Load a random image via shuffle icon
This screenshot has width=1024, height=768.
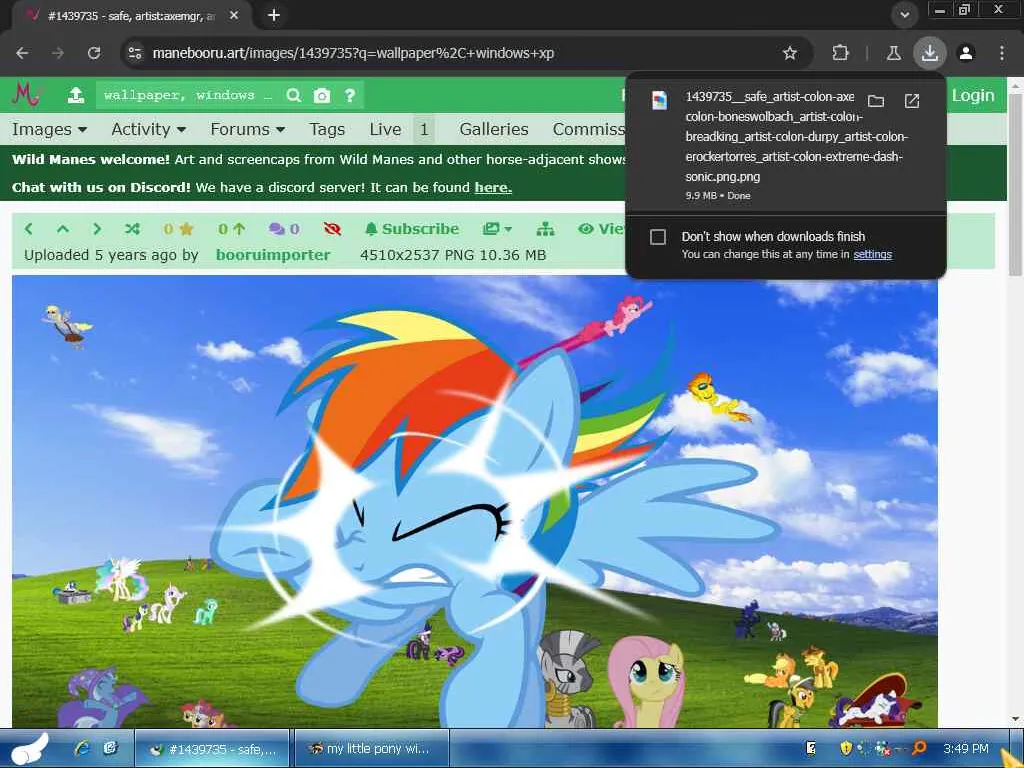[132, 229]
